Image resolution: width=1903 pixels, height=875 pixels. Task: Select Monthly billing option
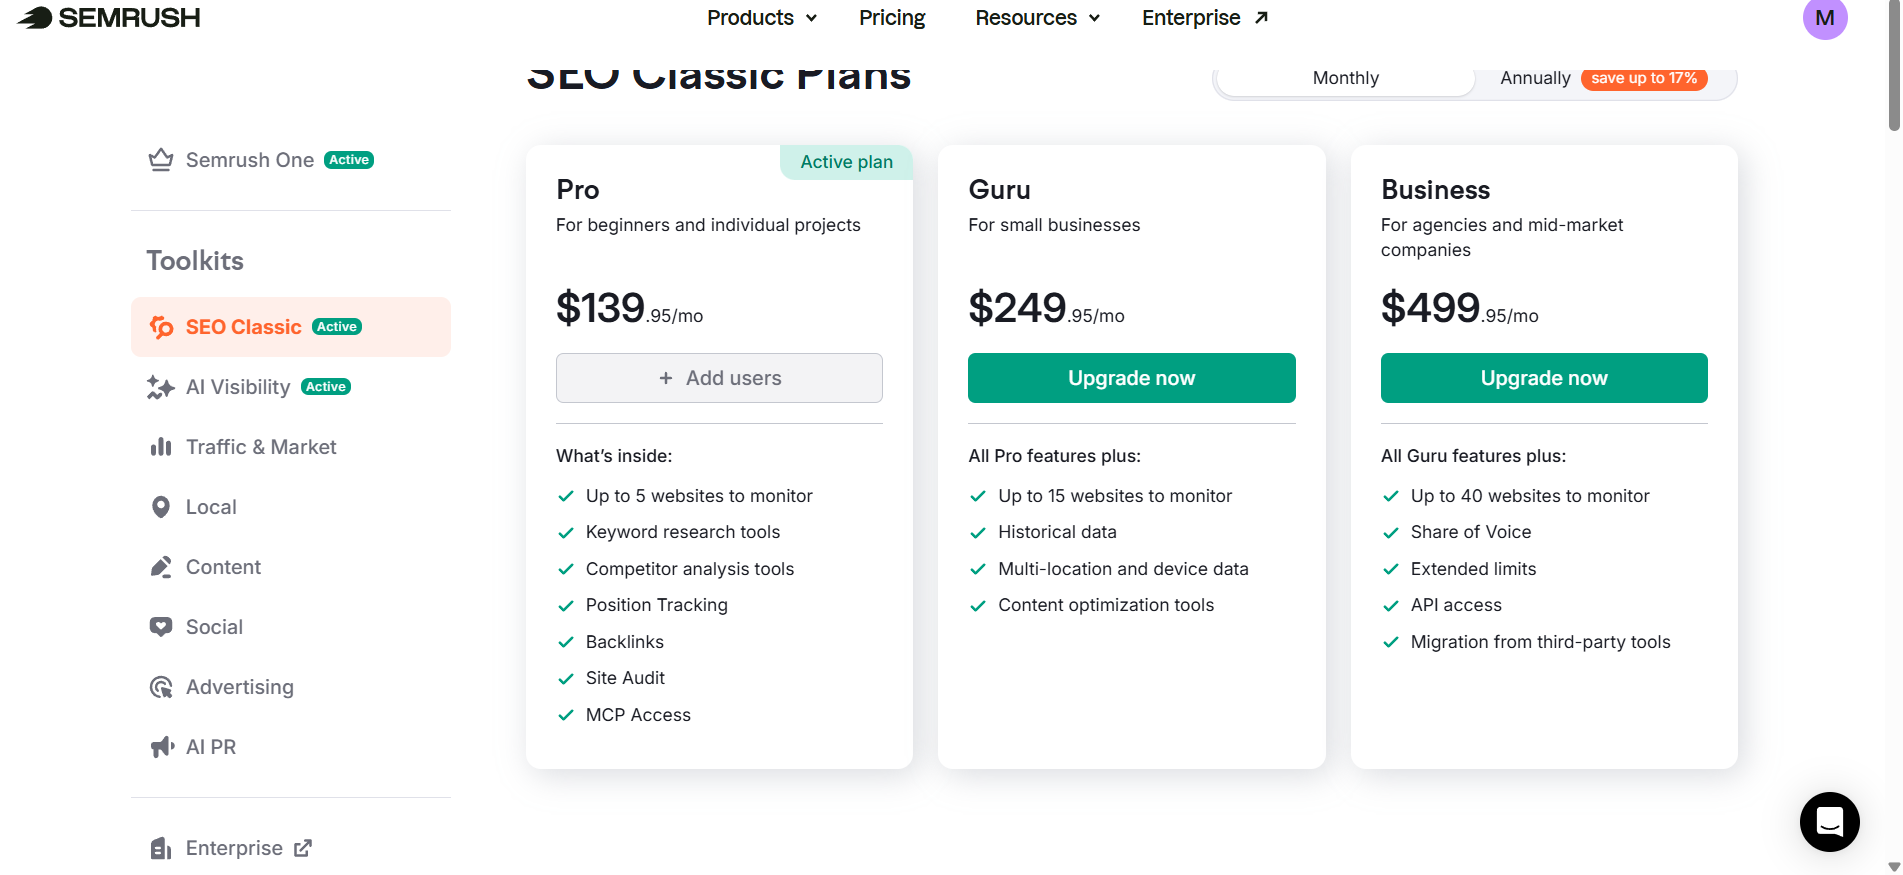(x=1345, y=77)
